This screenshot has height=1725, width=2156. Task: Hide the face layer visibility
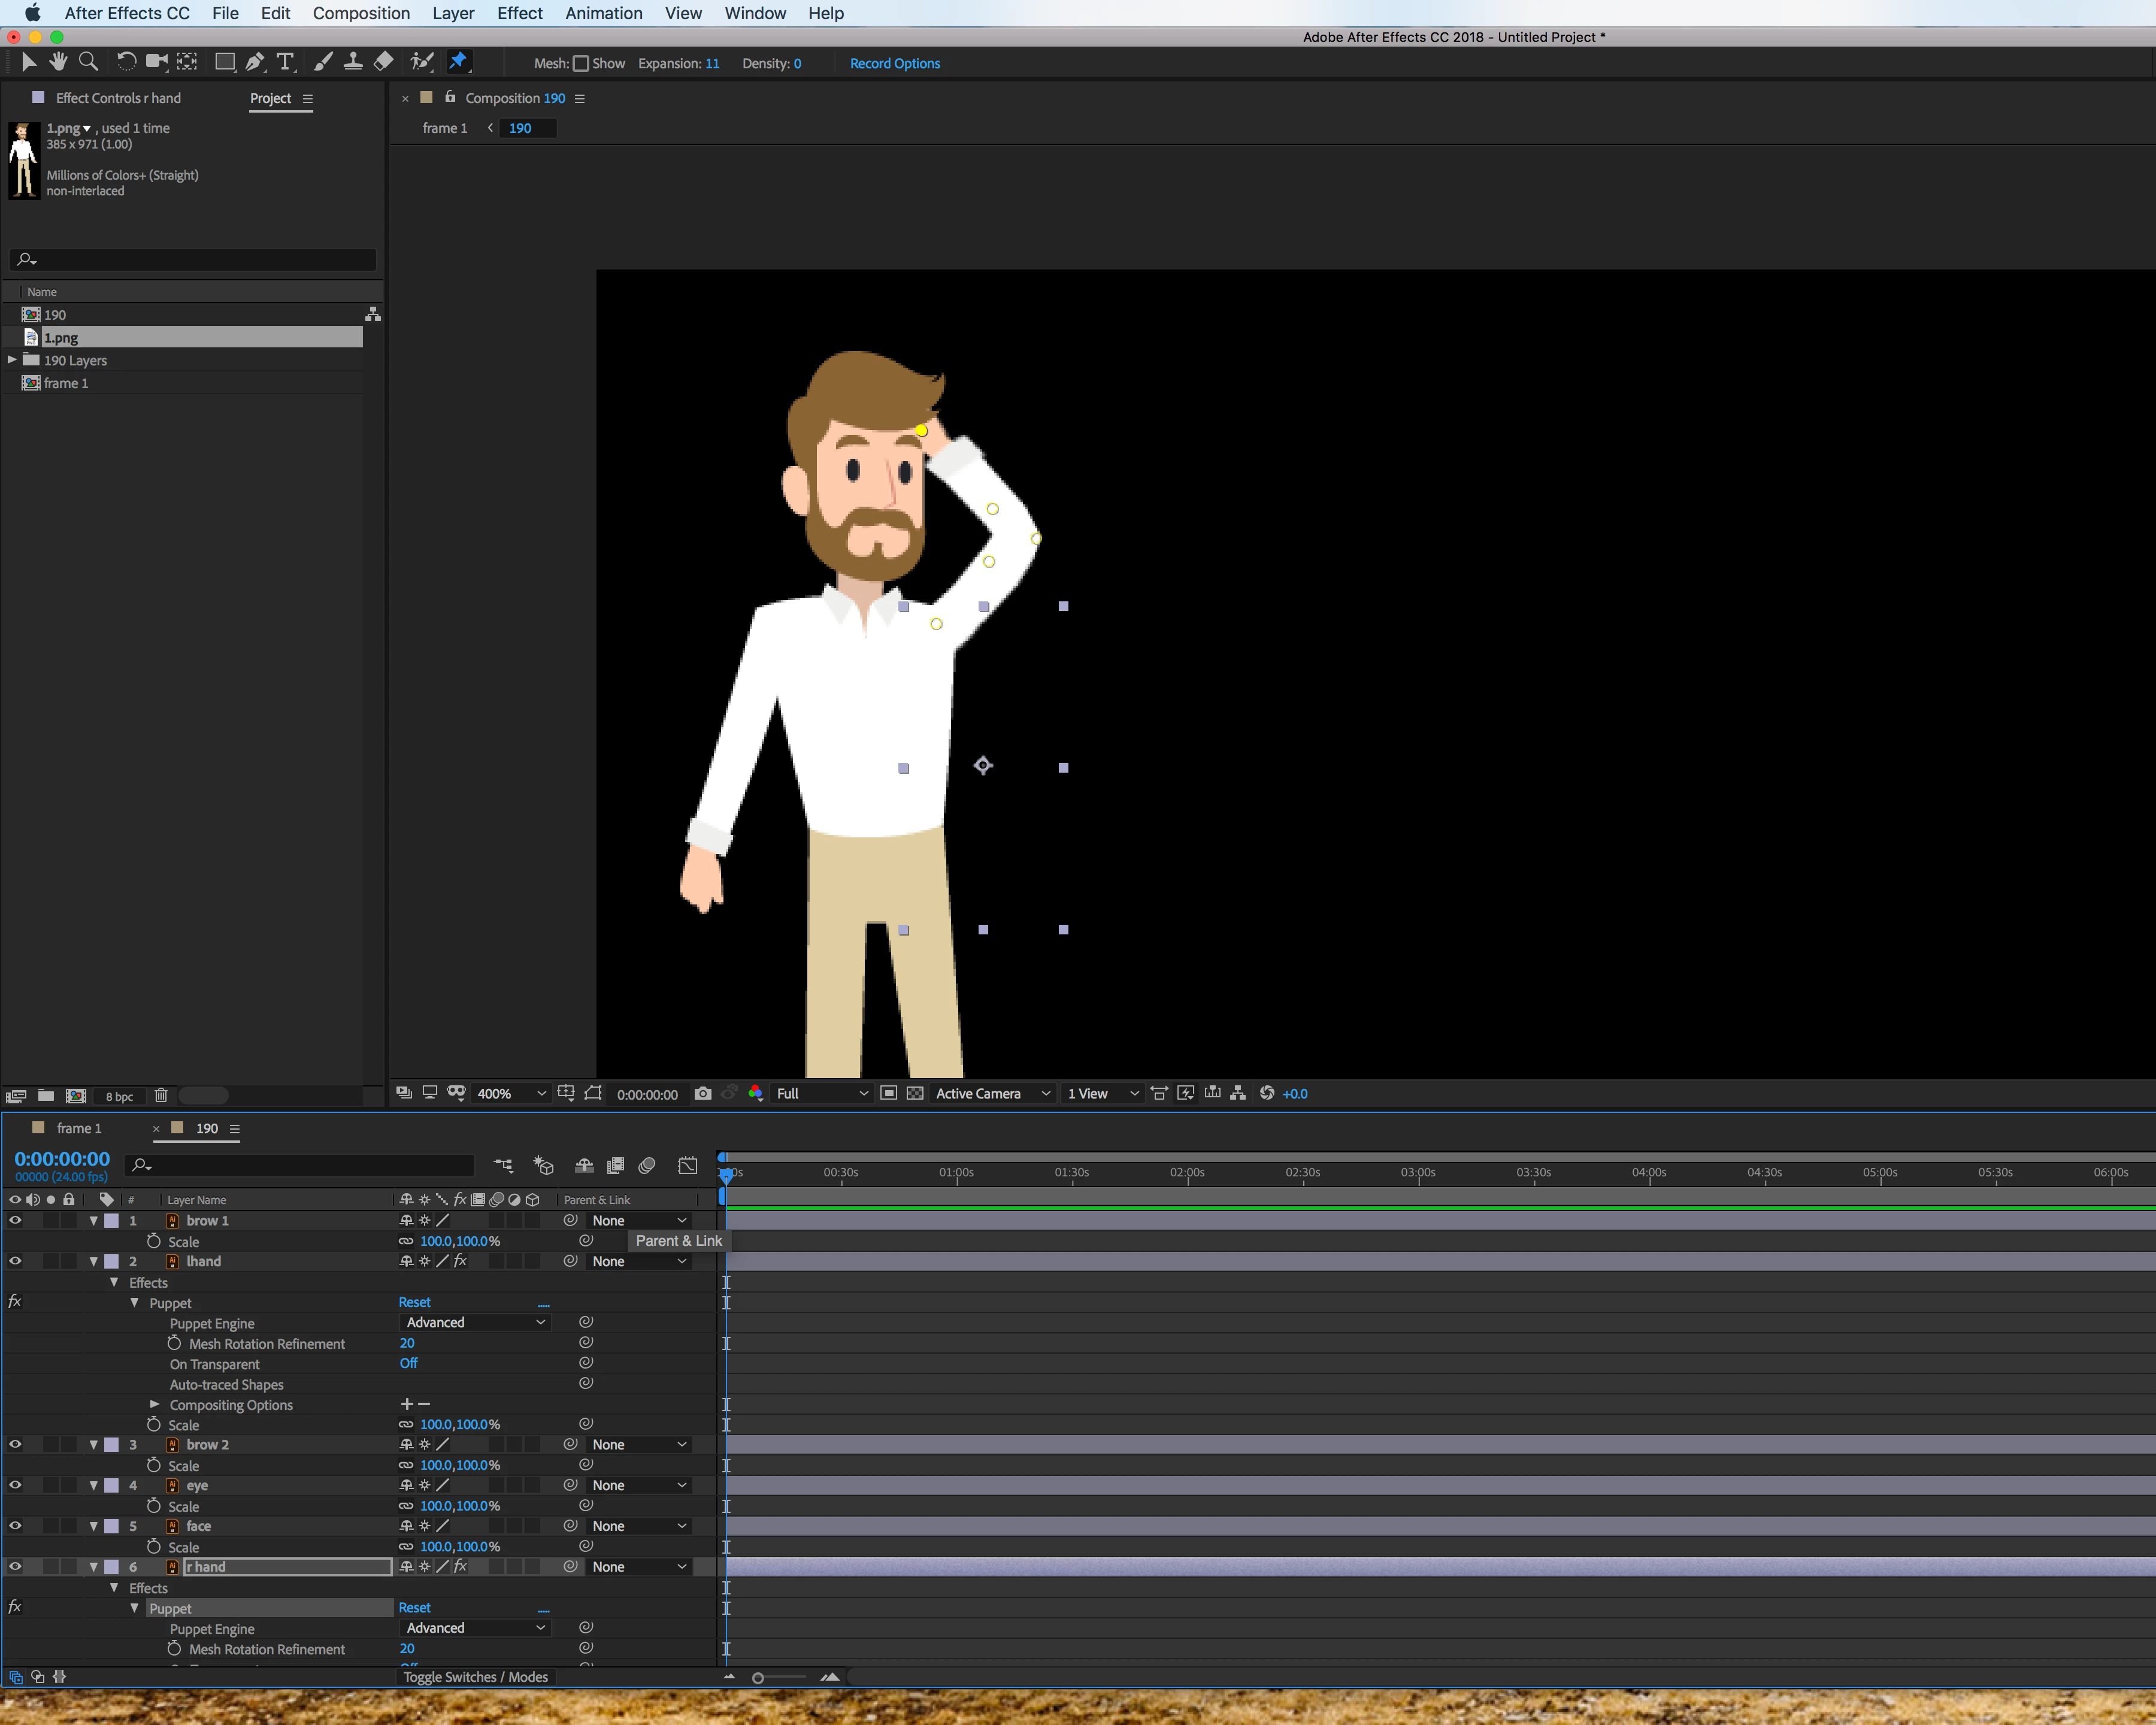(x=15, y=1526)
